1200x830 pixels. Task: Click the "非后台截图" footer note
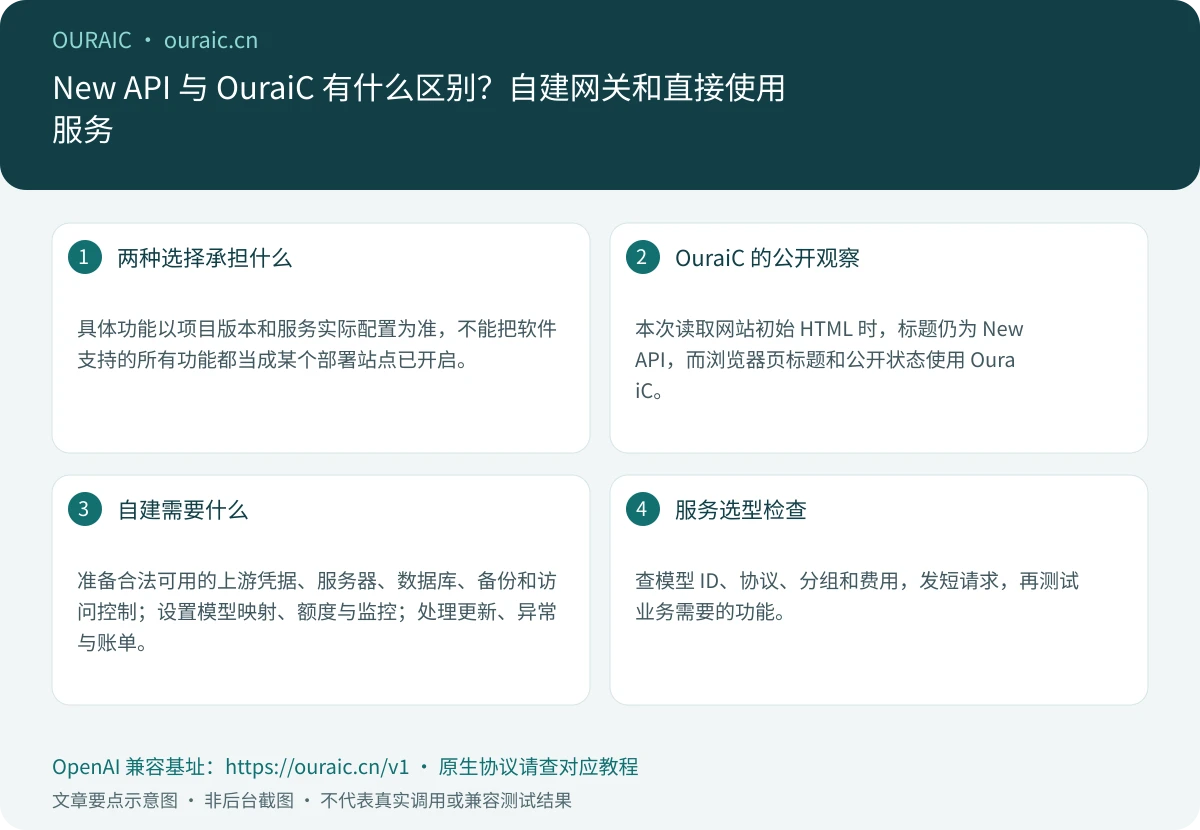249,801
